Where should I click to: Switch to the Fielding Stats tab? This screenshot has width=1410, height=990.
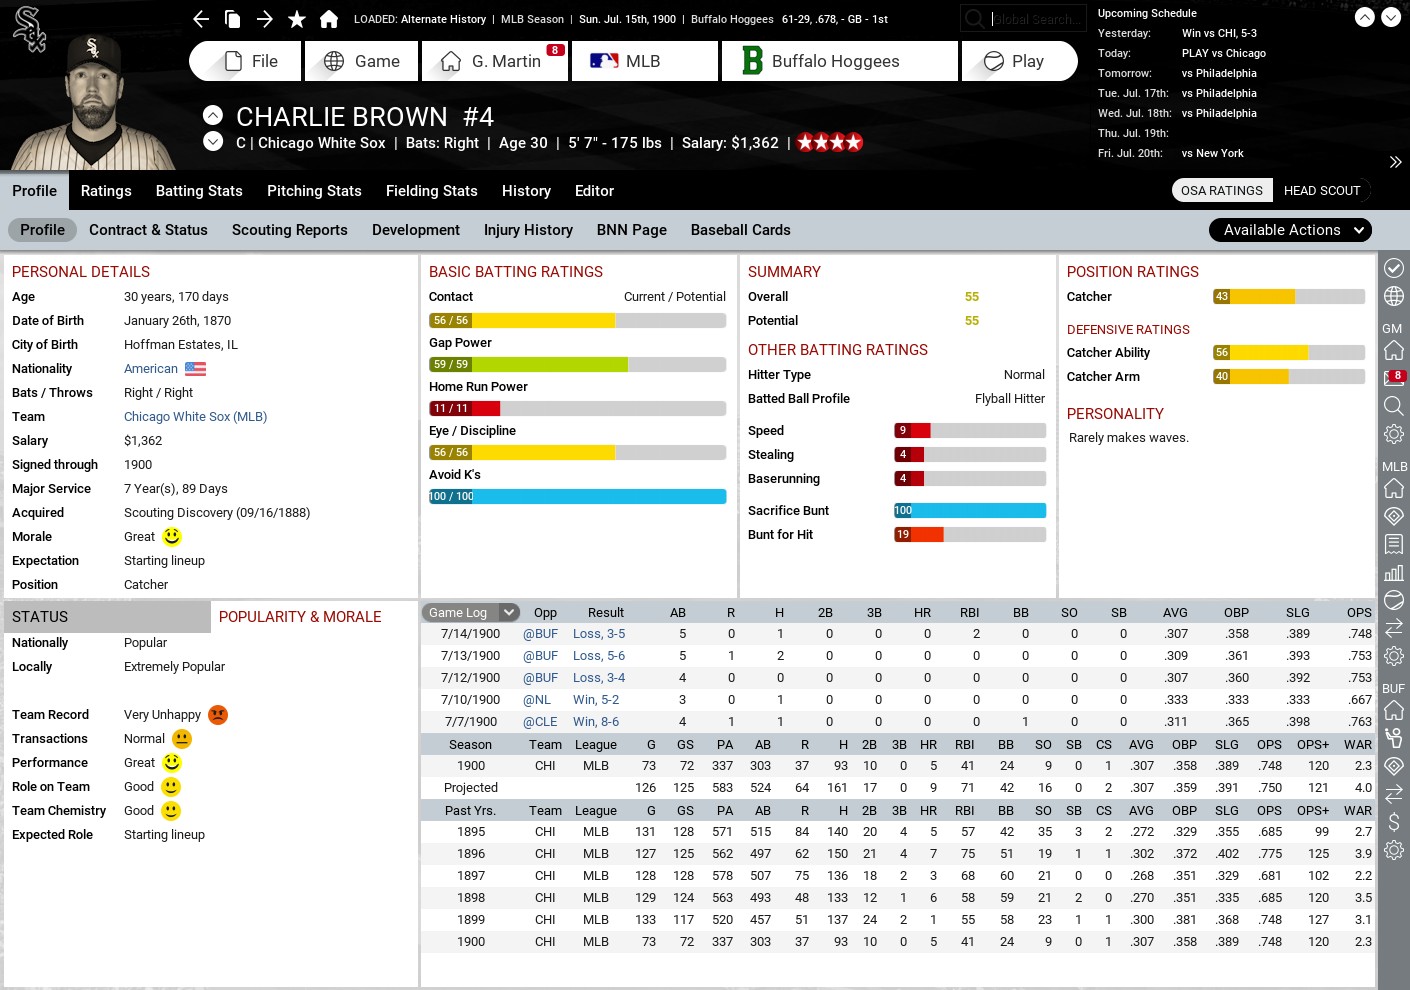pos(432,191)
